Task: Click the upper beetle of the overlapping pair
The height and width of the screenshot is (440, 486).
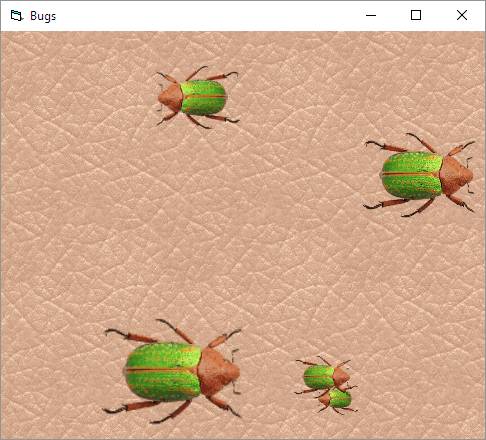Action: click(x=324, y=375)
